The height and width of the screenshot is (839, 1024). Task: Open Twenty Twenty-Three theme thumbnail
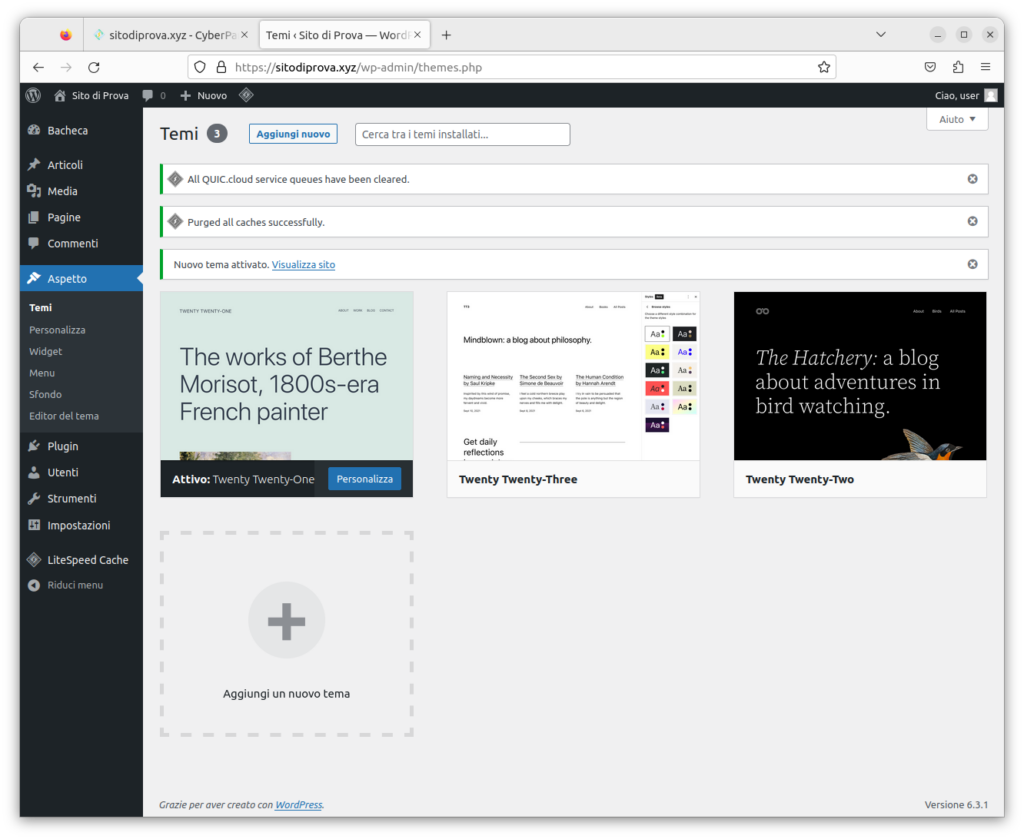tap(573, 376)
